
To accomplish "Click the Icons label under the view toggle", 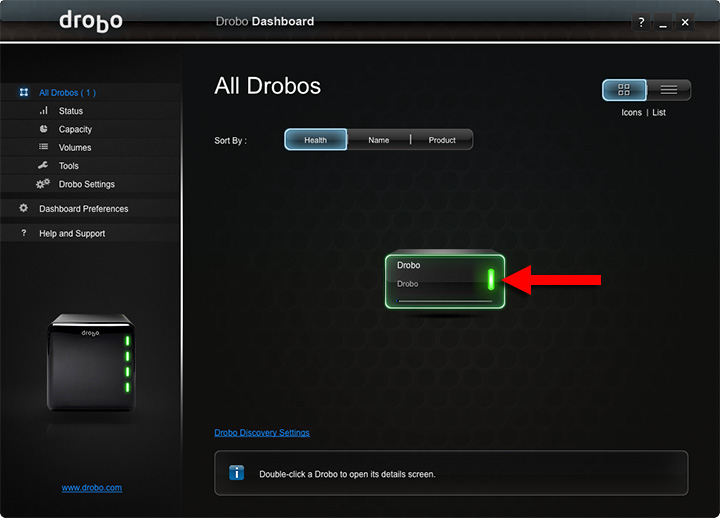I will [631, 113].
